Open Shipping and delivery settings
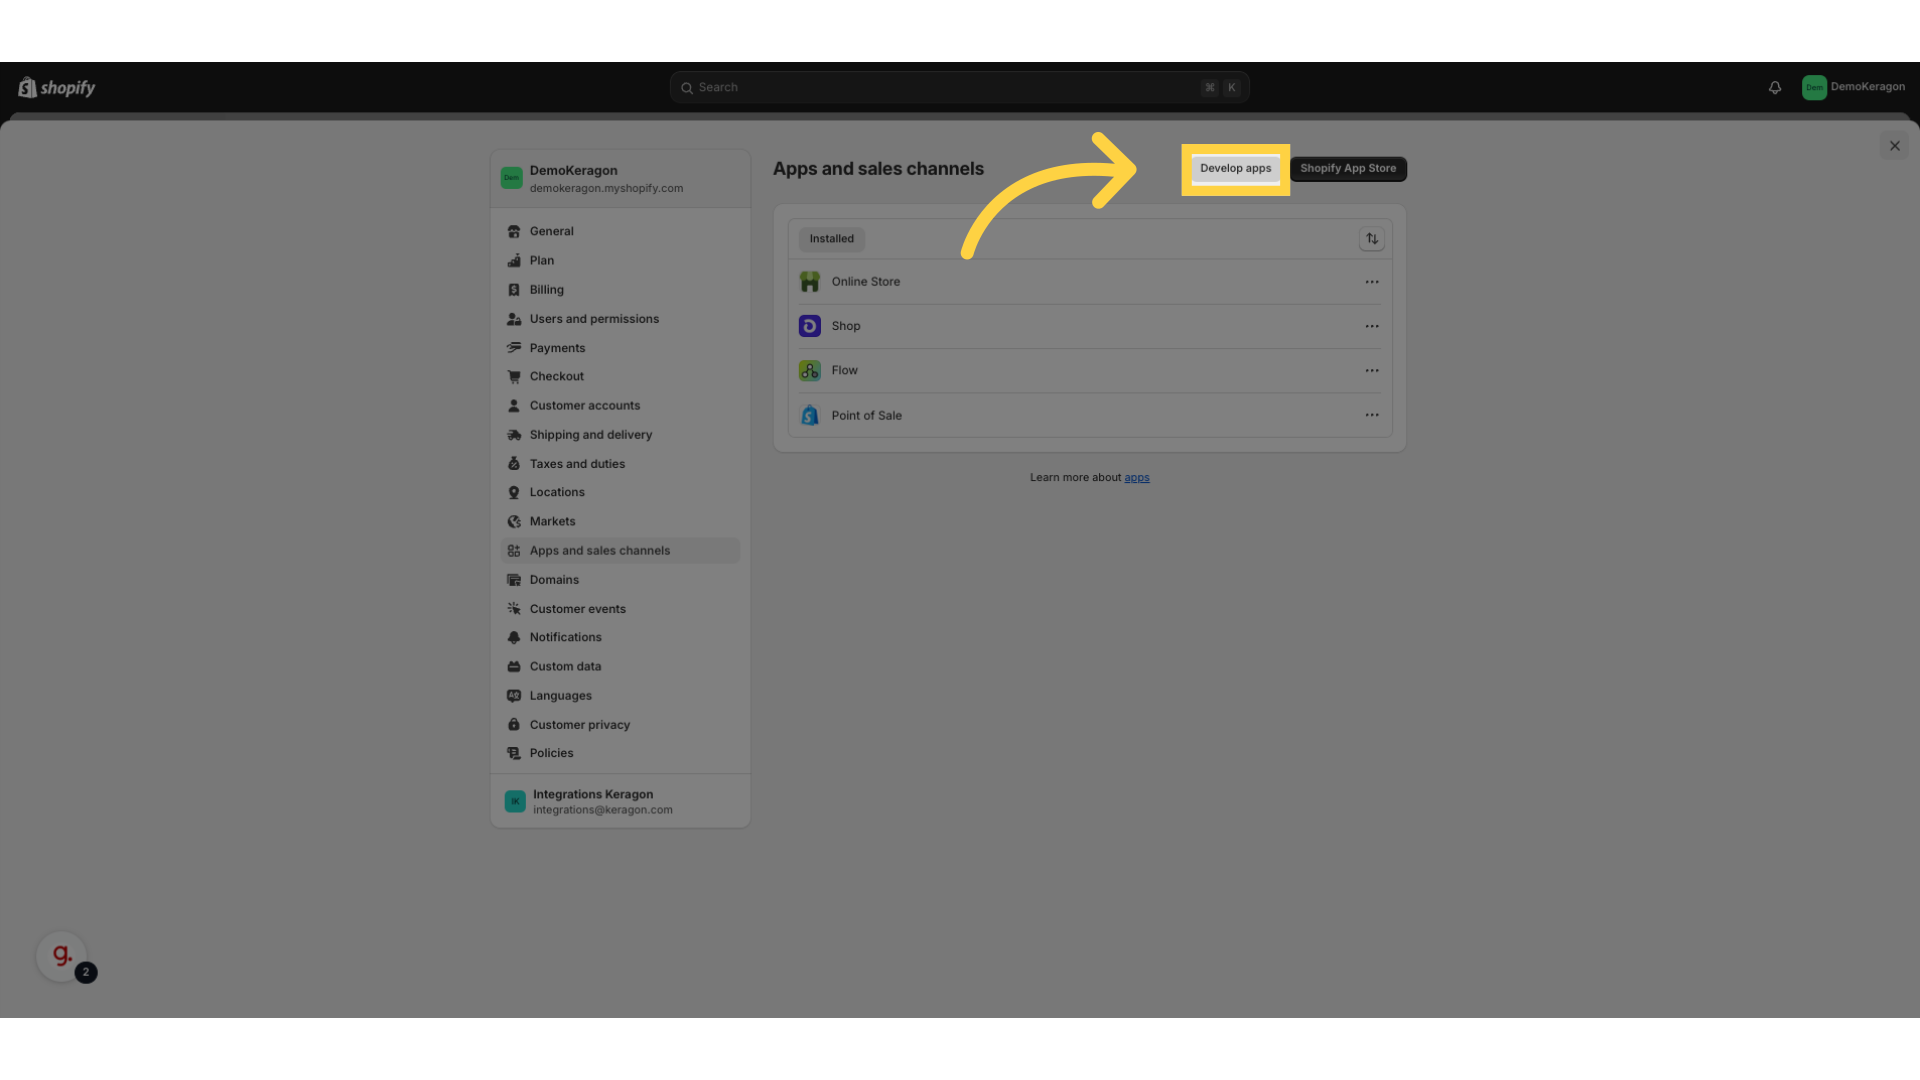This screenshot has width=1920, height=1080. tap(620, 435)
